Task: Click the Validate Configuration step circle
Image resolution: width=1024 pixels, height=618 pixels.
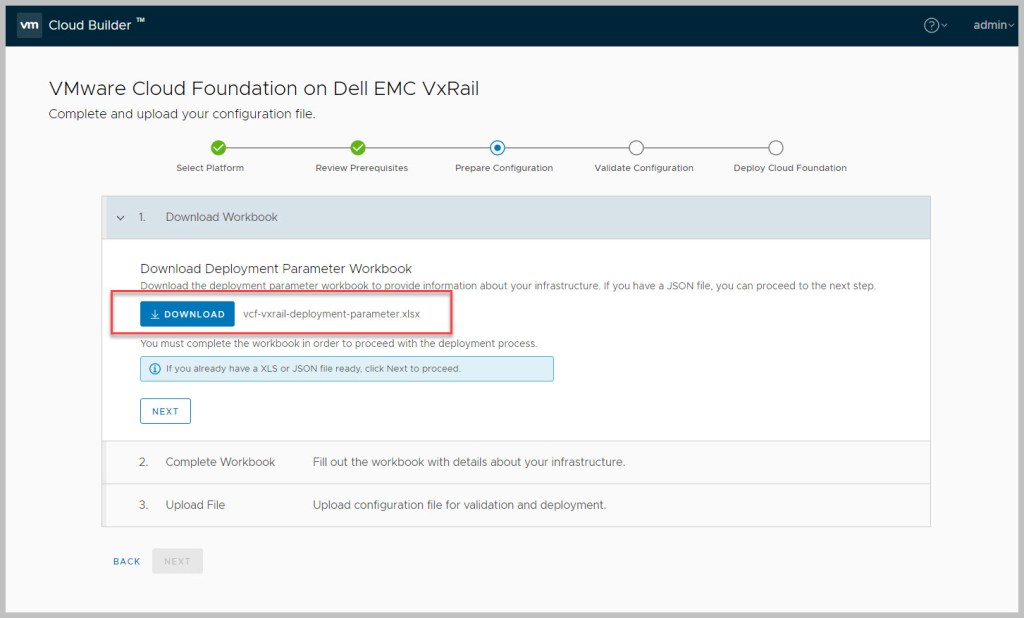Action: click(636, 148)
